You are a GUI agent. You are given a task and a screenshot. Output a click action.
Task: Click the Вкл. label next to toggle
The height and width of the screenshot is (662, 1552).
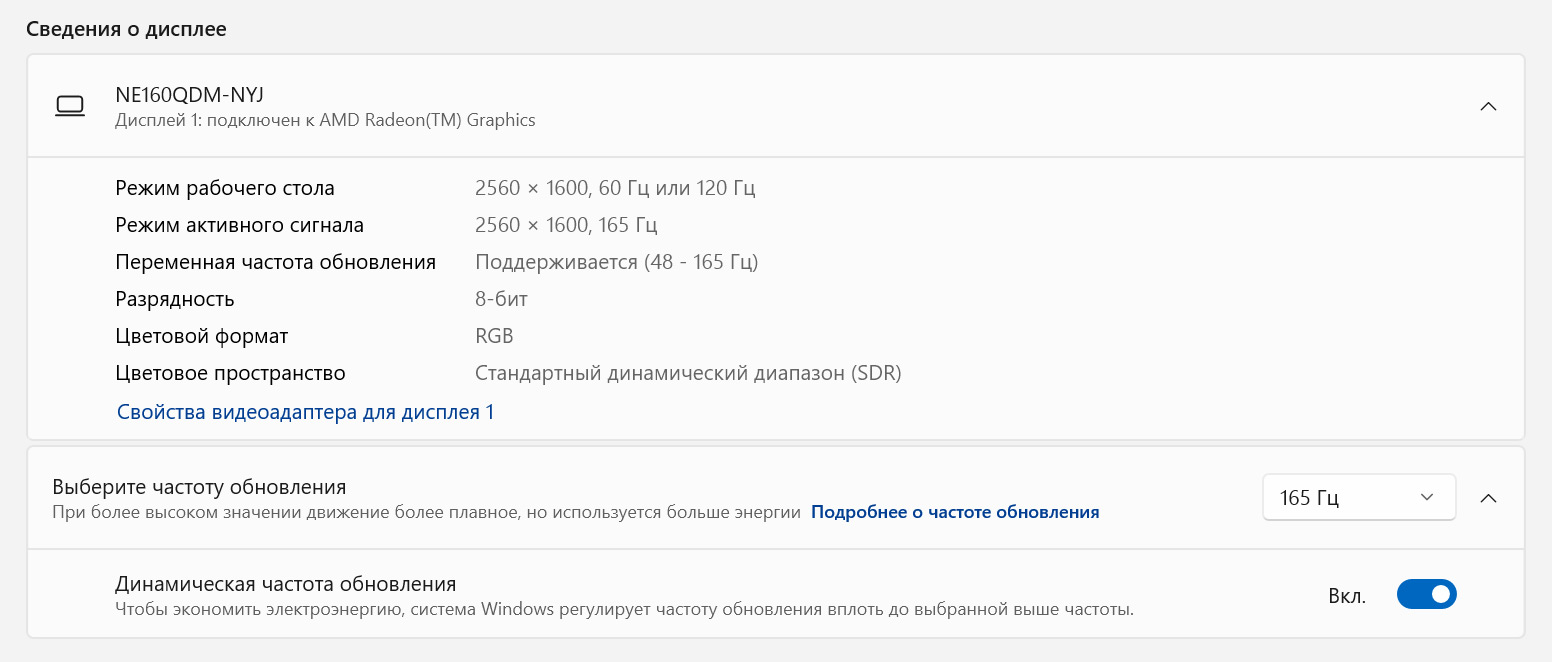[1346, 596]
